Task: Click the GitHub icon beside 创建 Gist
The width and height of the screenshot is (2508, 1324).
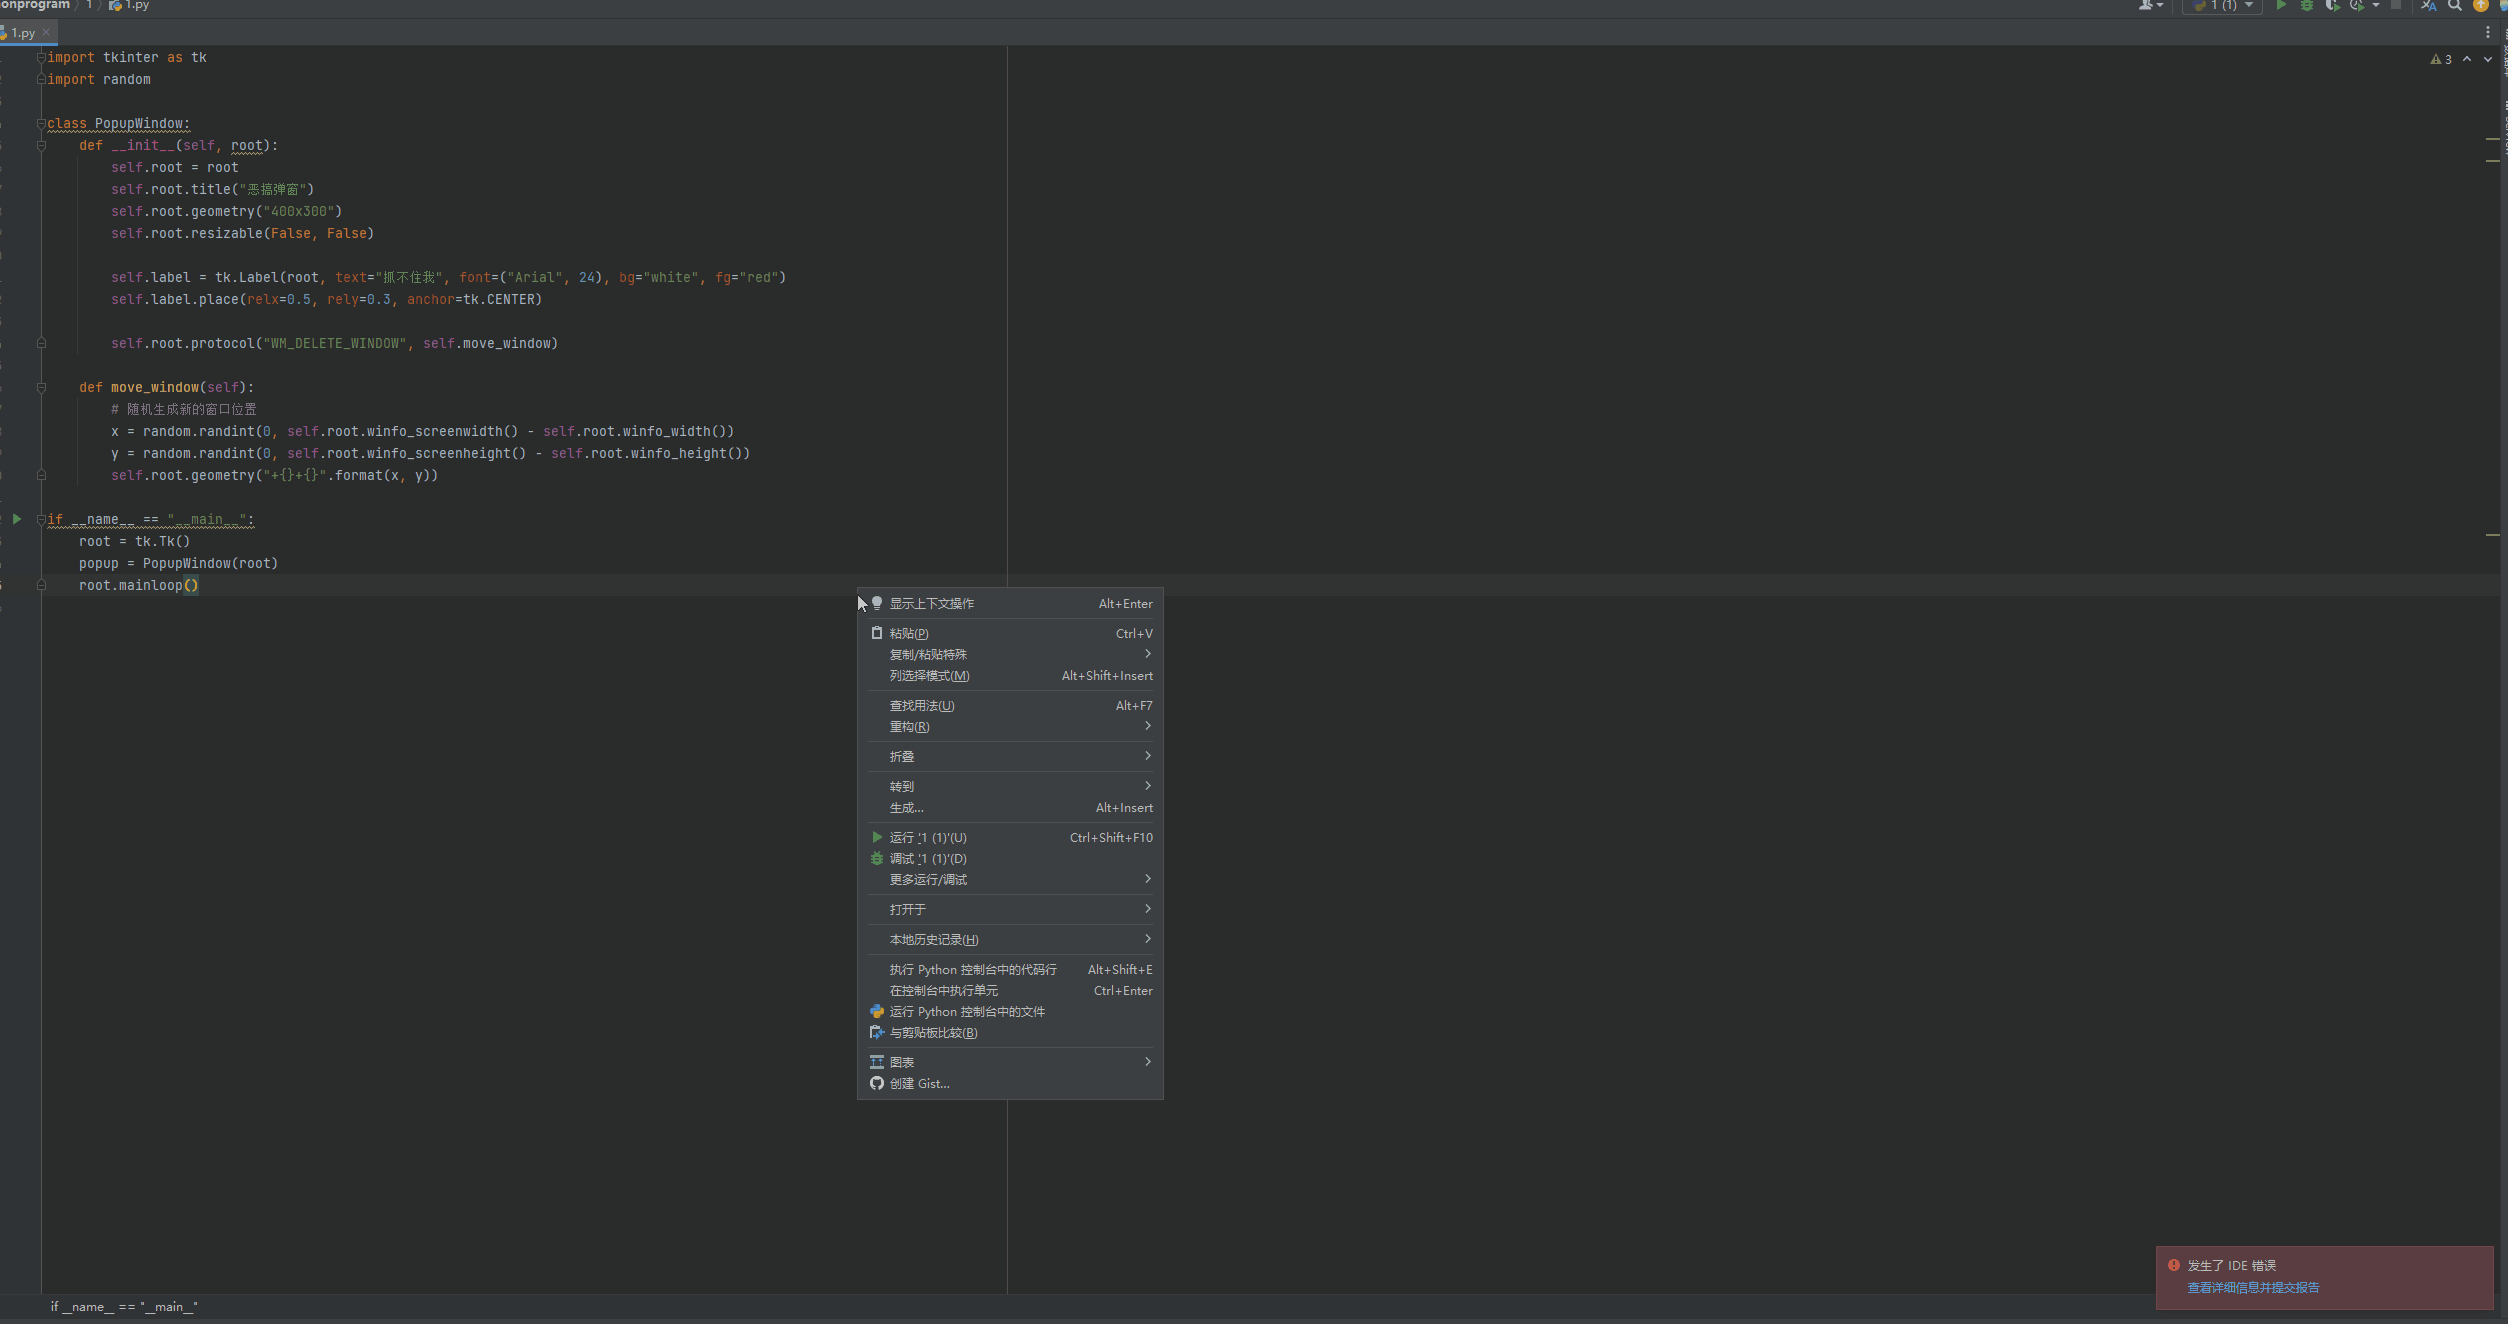Action: pos(877,1083)
